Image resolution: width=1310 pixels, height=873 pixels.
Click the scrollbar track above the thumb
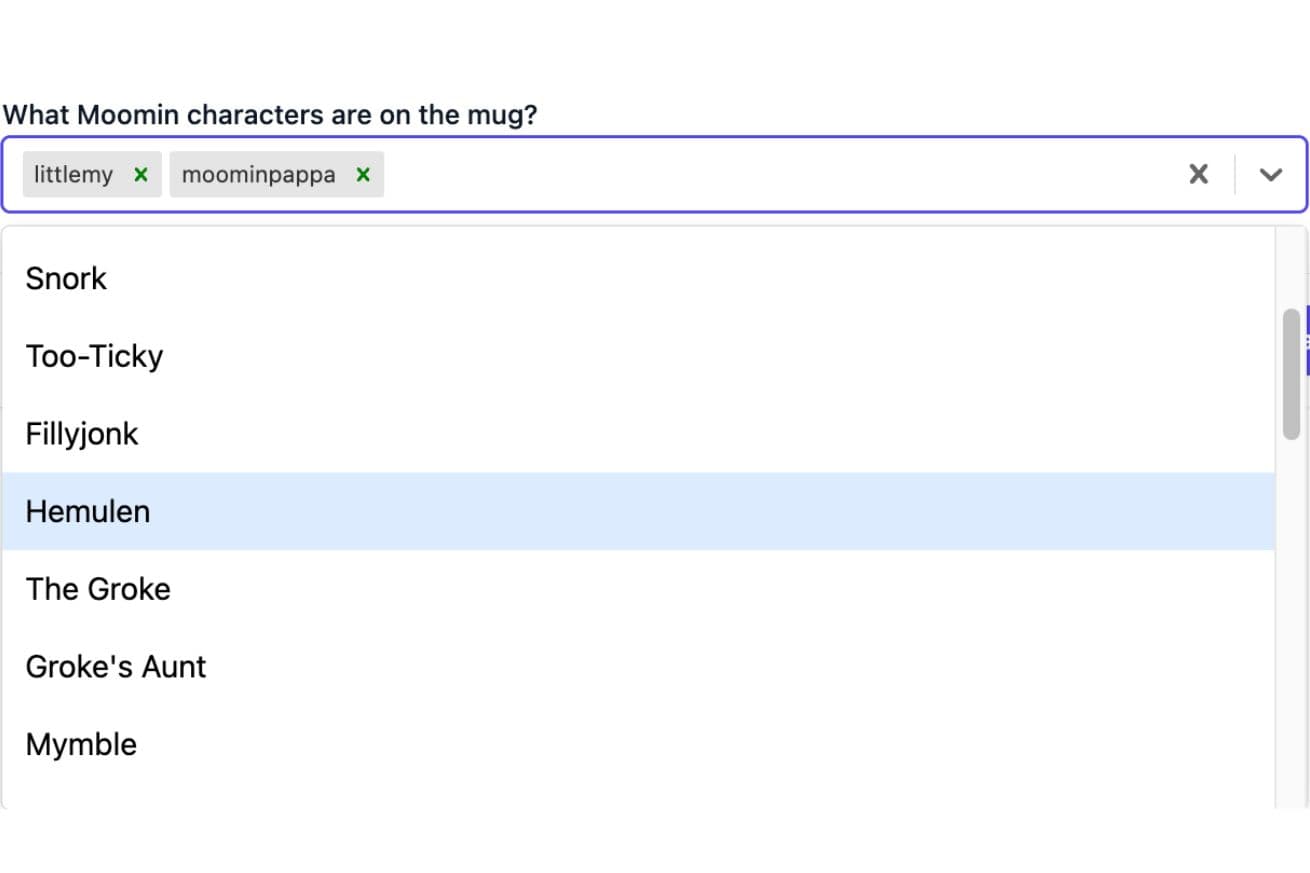(1291, 267)
